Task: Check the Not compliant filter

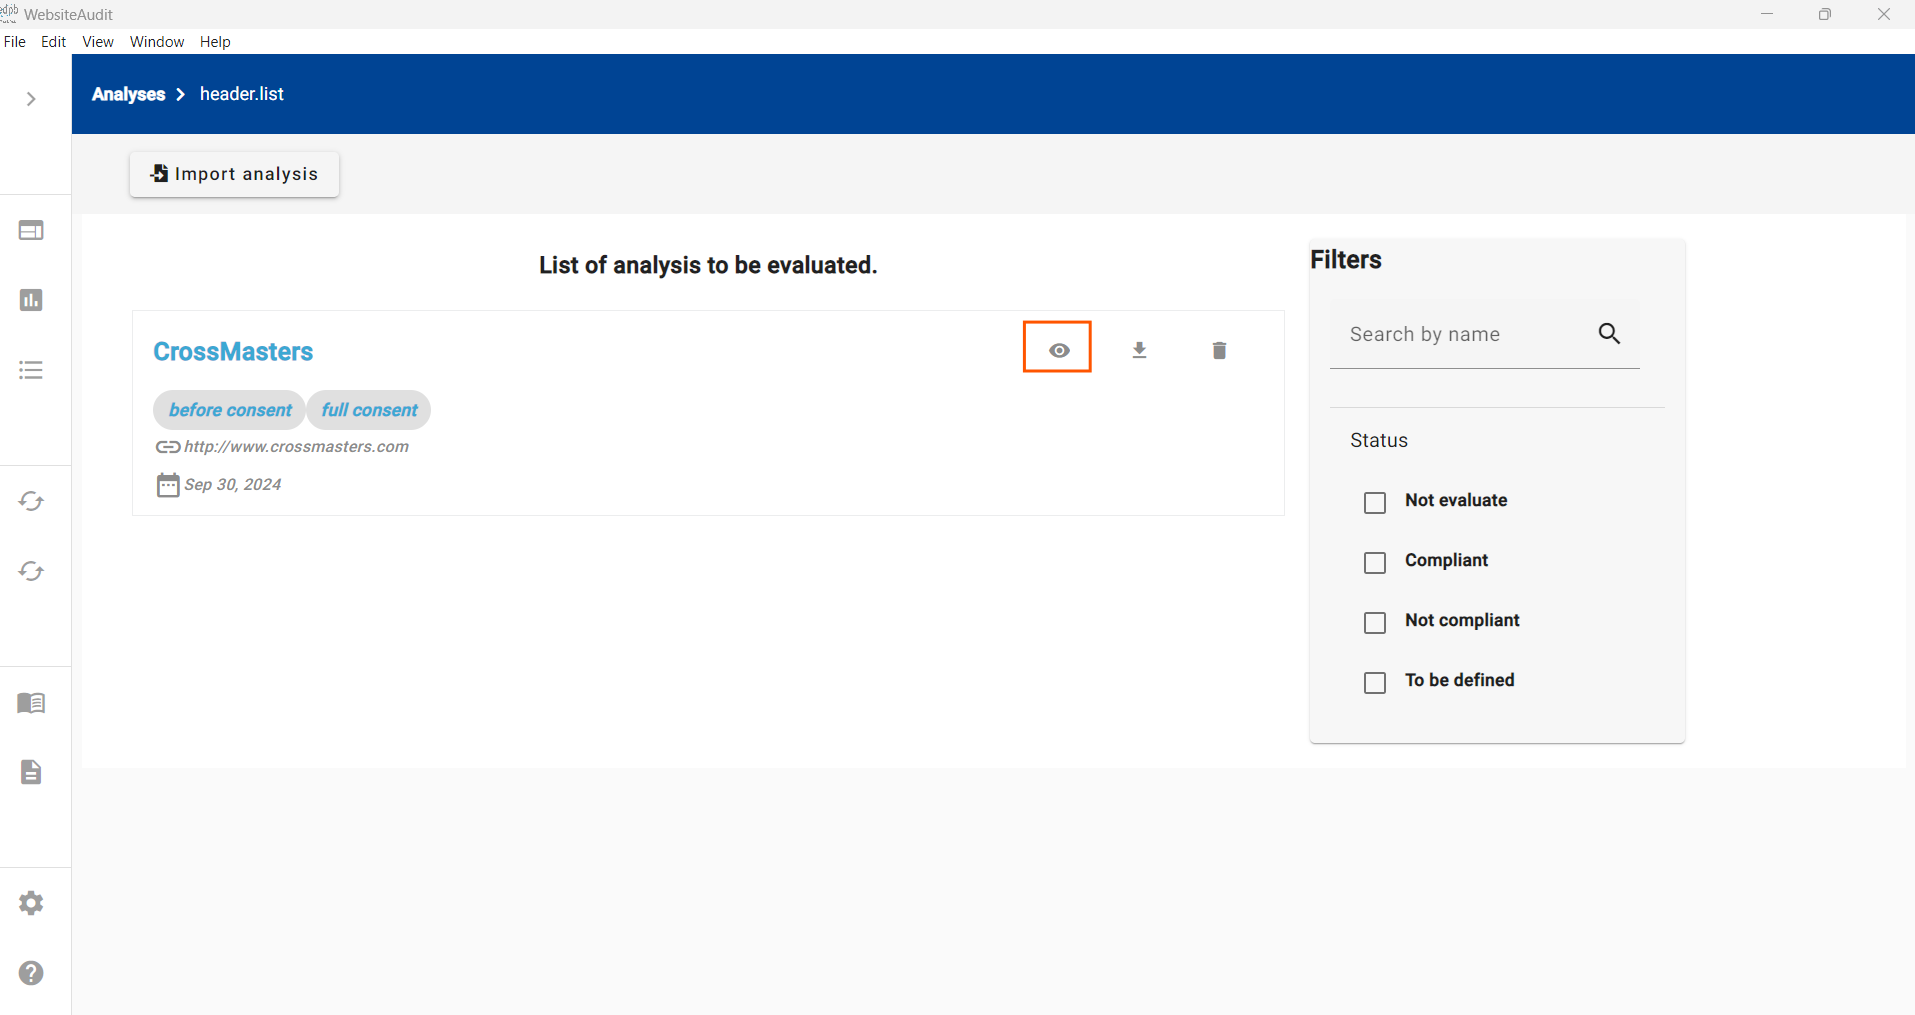Action: (x=1375, y=622)
